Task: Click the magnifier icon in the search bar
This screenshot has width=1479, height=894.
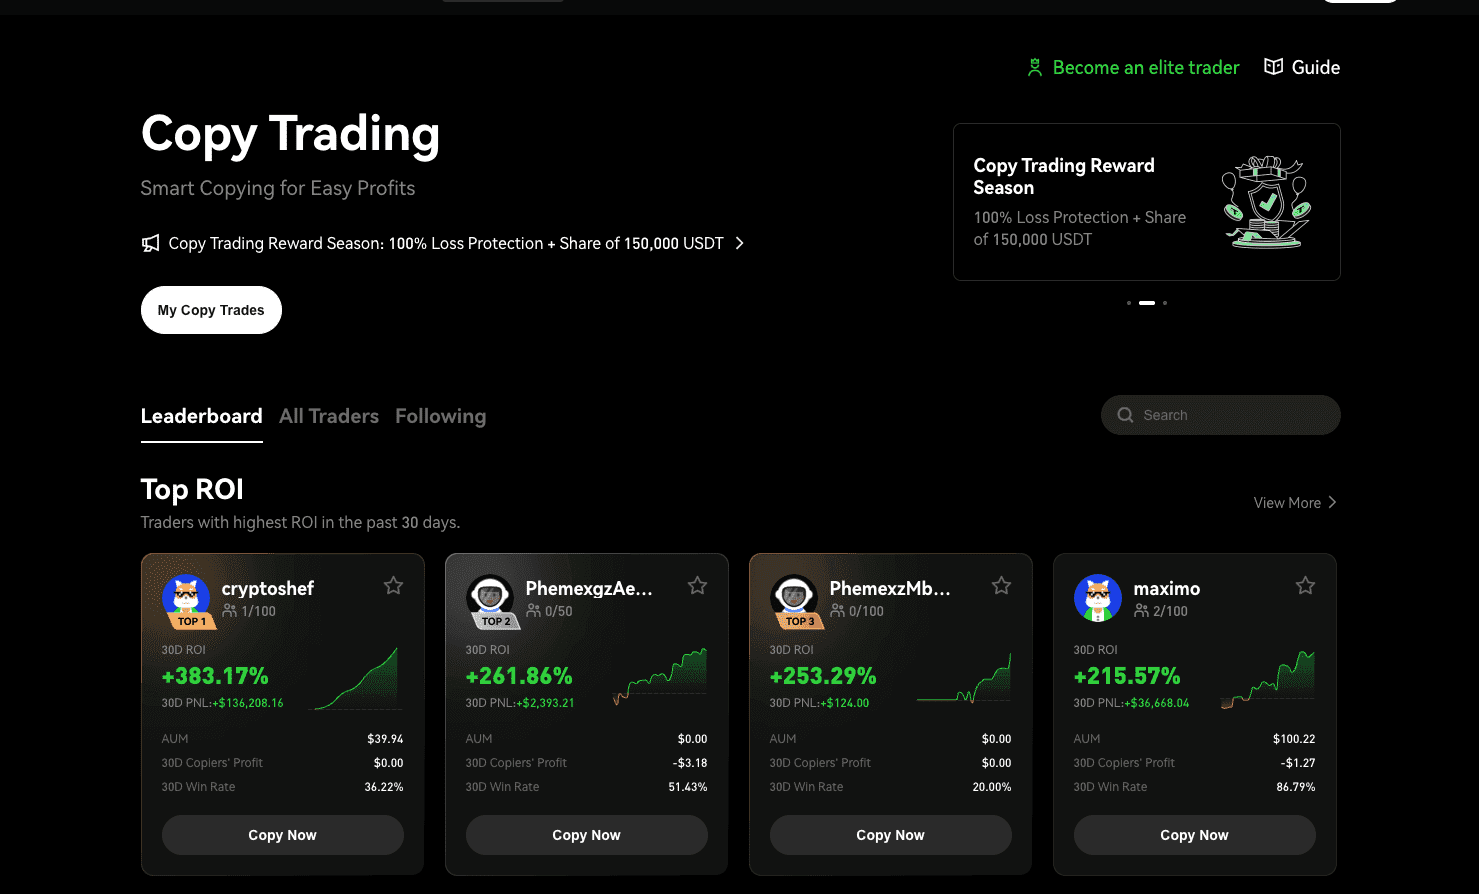Action: (x=1124, y=414)
